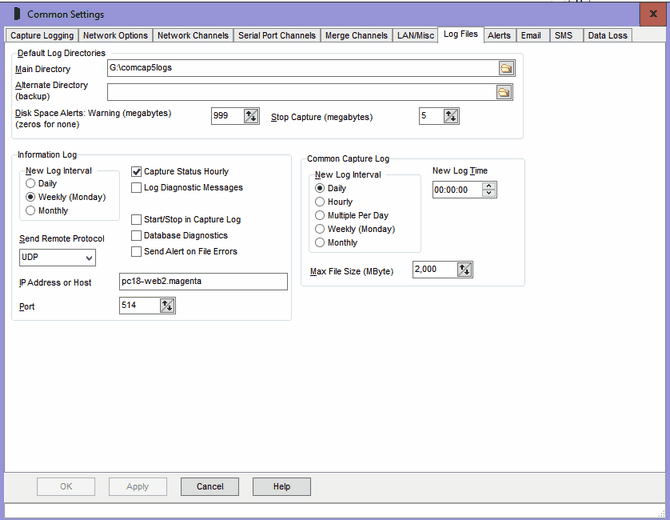Select the Log Files tab
This screenshot has width=670, height=520.
461,34
